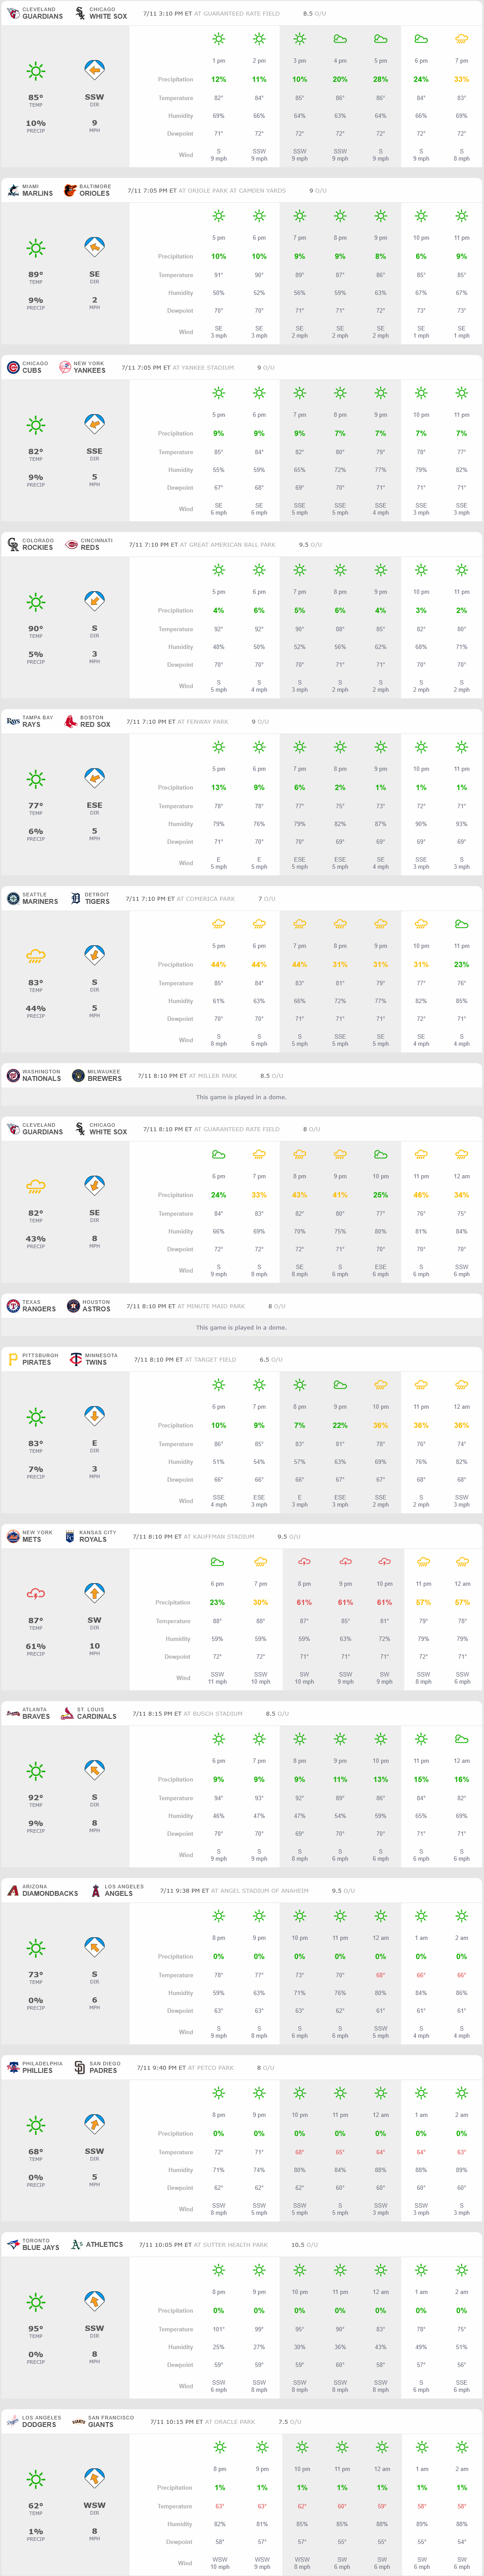
Task: Click the dome notice under Rangers–Astros game
Action: 241,1327
